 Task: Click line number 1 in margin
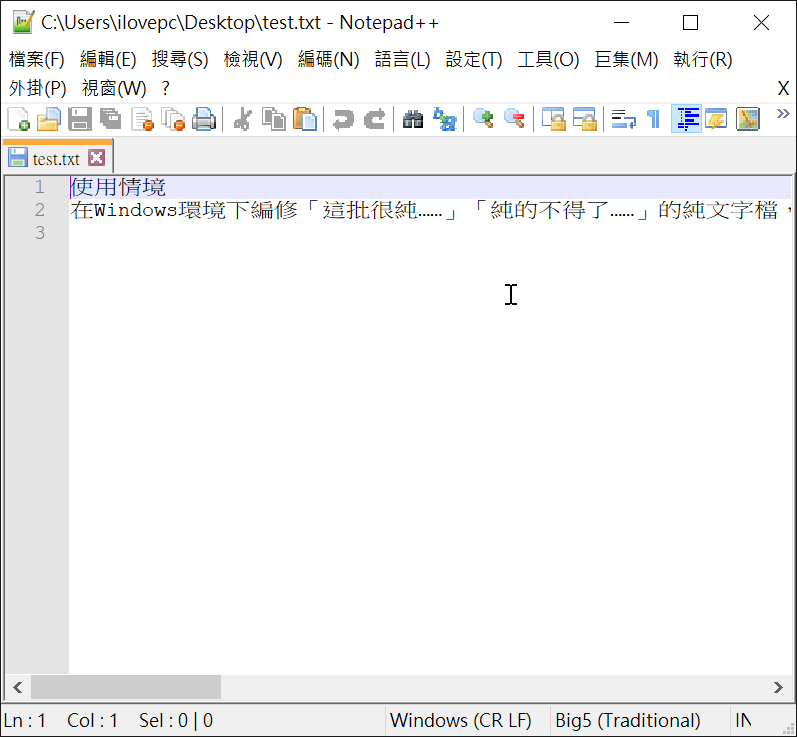tap(40, 187)
